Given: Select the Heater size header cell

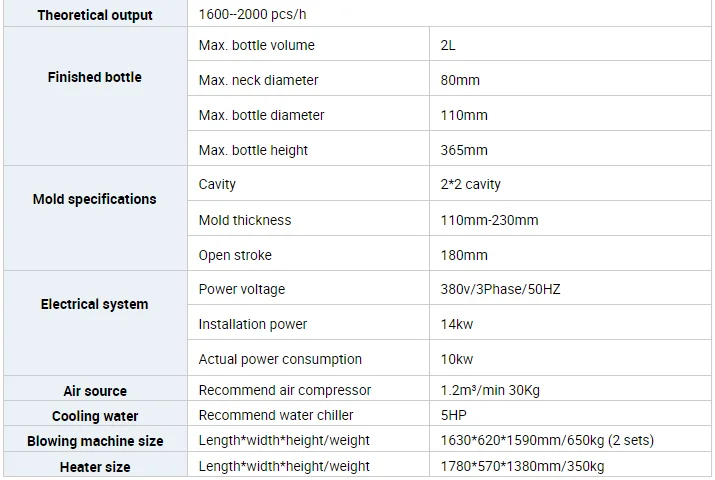Looking at the screenshot, I should click(95, 467).
